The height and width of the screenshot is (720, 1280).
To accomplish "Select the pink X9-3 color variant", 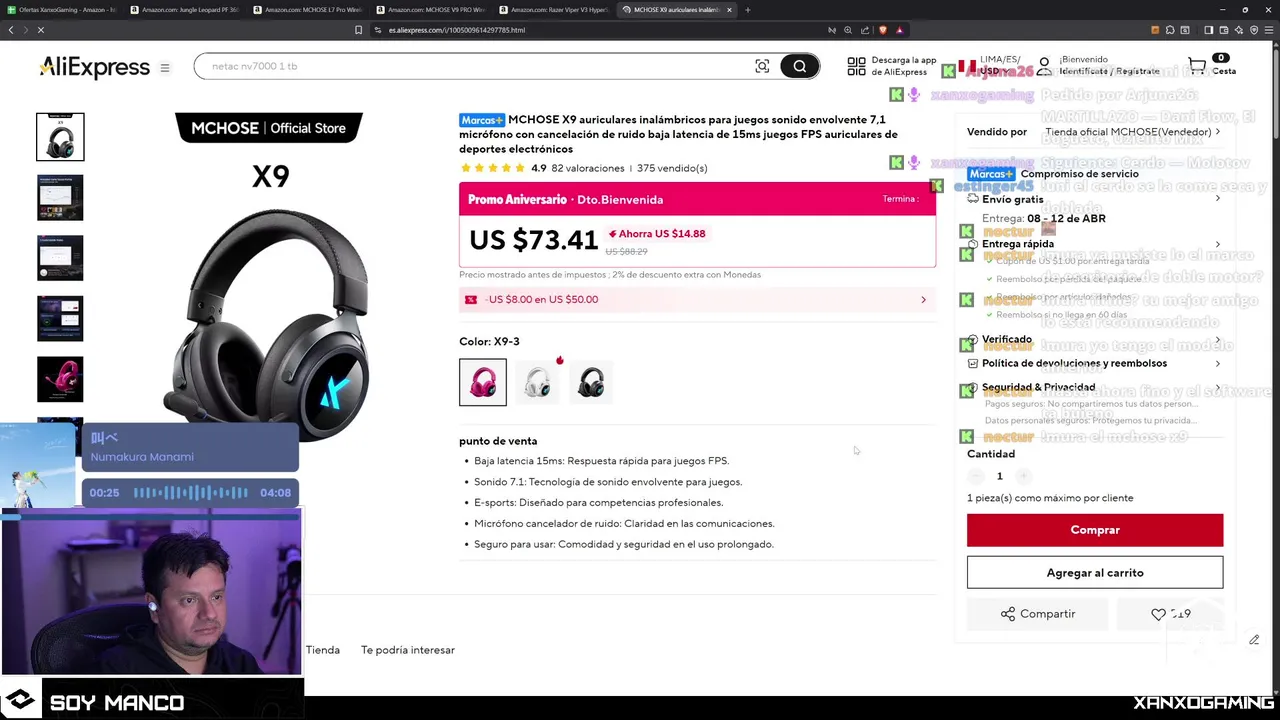I will point(483,382).
